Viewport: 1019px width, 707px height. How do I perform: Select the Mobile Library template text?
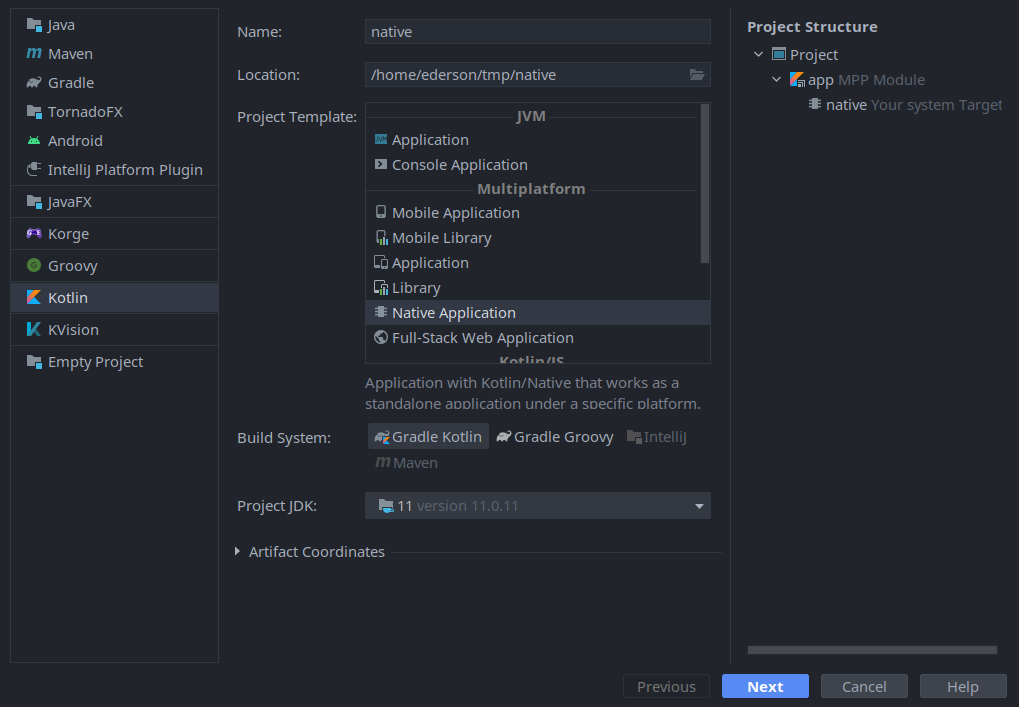(x=442, y=238)
